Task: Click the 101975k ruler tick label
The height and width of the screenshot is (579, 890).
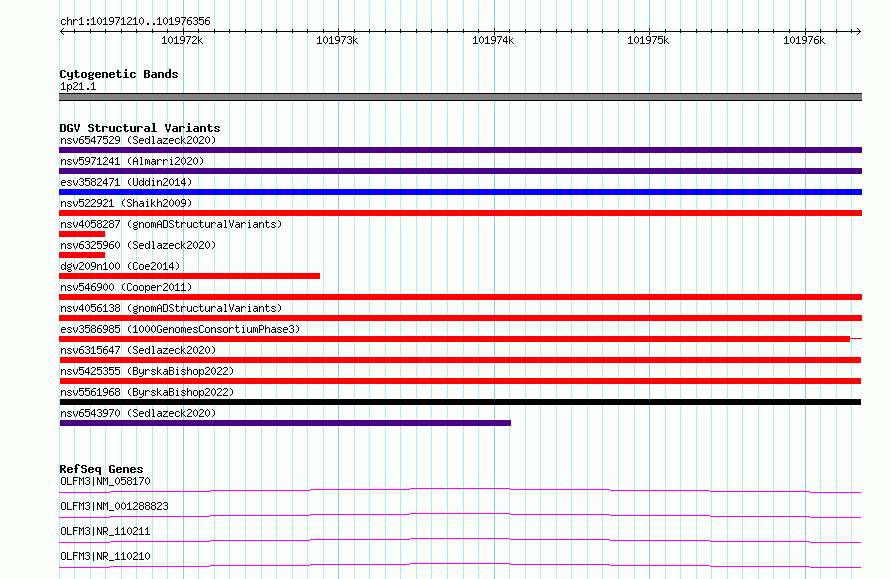Action: click(648, 40)
